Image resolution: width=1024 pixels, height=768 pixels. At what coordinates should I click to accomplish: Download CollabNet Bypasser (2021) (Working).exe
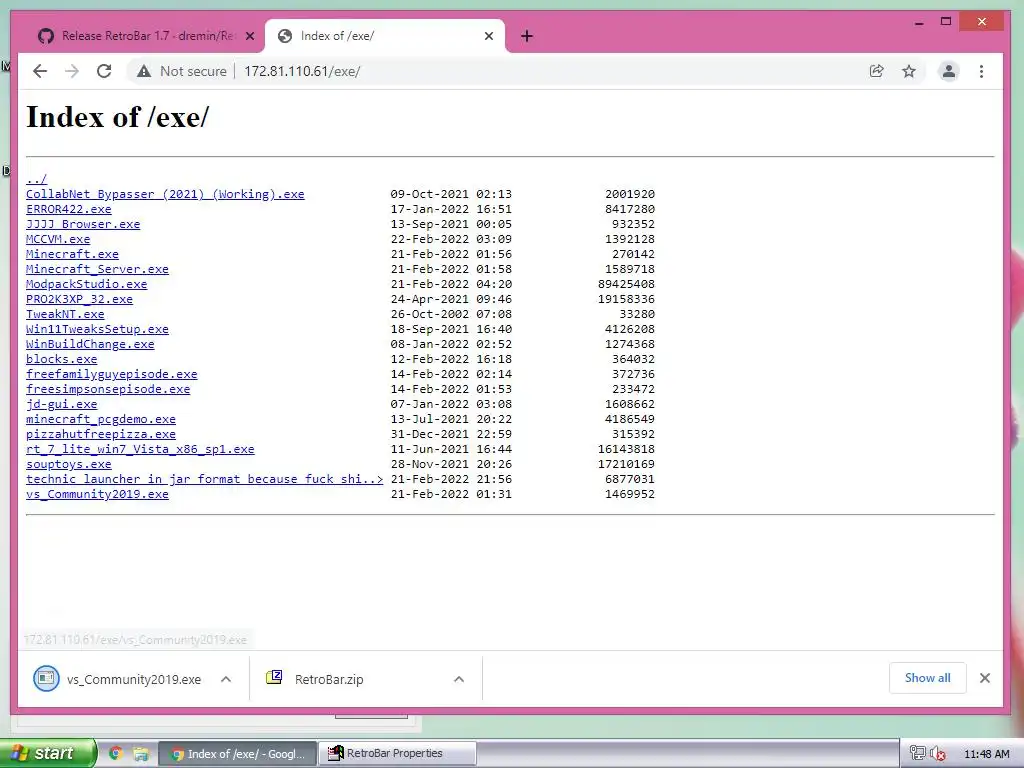click(x=165, y=194)
